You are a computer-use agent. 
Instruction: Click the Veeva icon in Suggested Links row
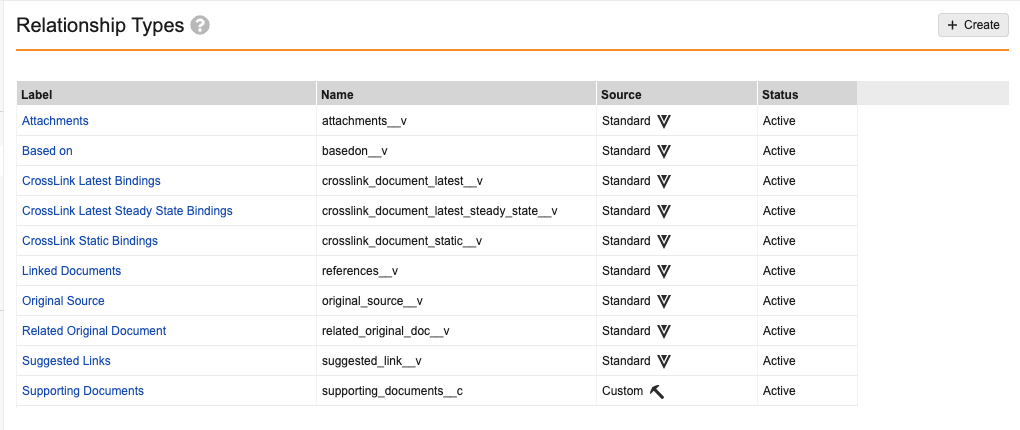pyautogui.click(x=664, y=361)
